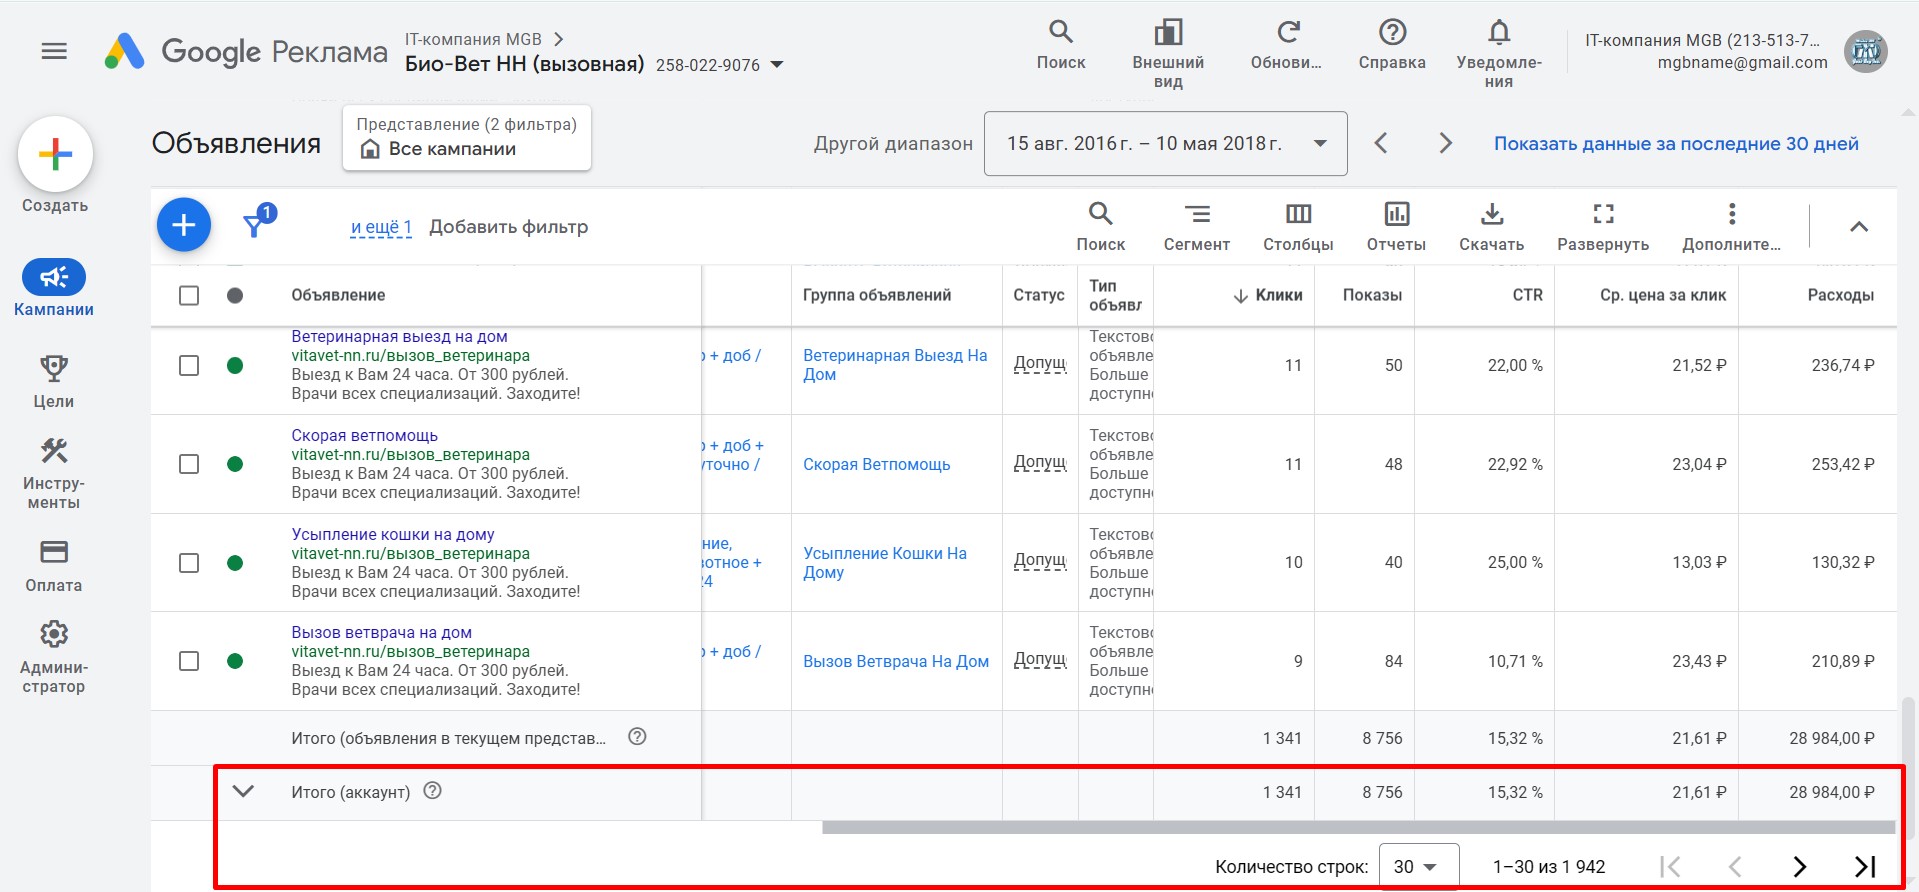Sort by CTR column header
Viewport: 1919px width, 892px height.
(1527, 295)
